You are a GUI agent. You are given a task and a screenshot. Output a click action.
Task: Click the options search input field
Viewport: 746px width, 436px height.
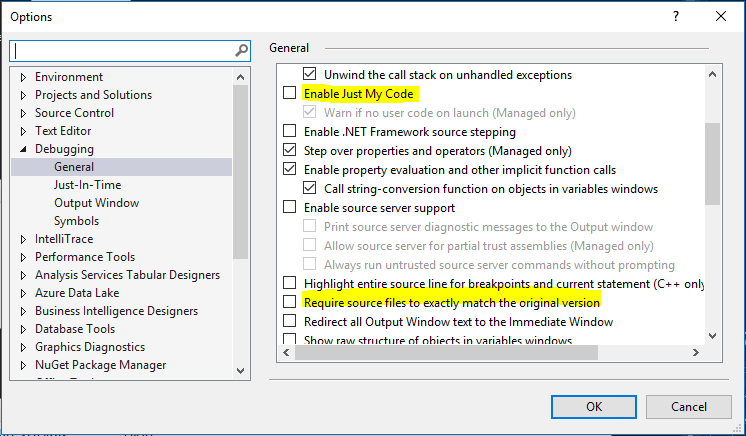pos(120,50)
